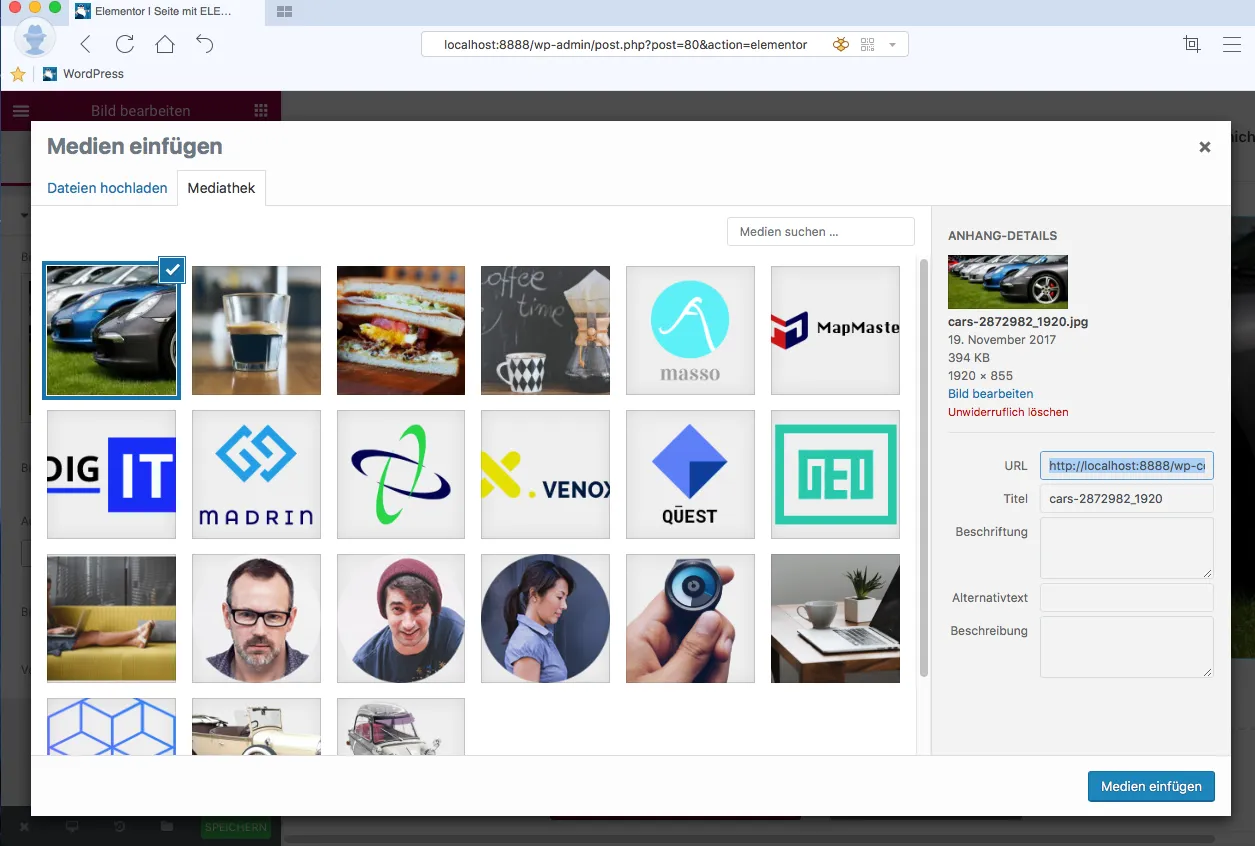Click the attachment preview image in details
1255x846 pixels.
pos(1008,281)
